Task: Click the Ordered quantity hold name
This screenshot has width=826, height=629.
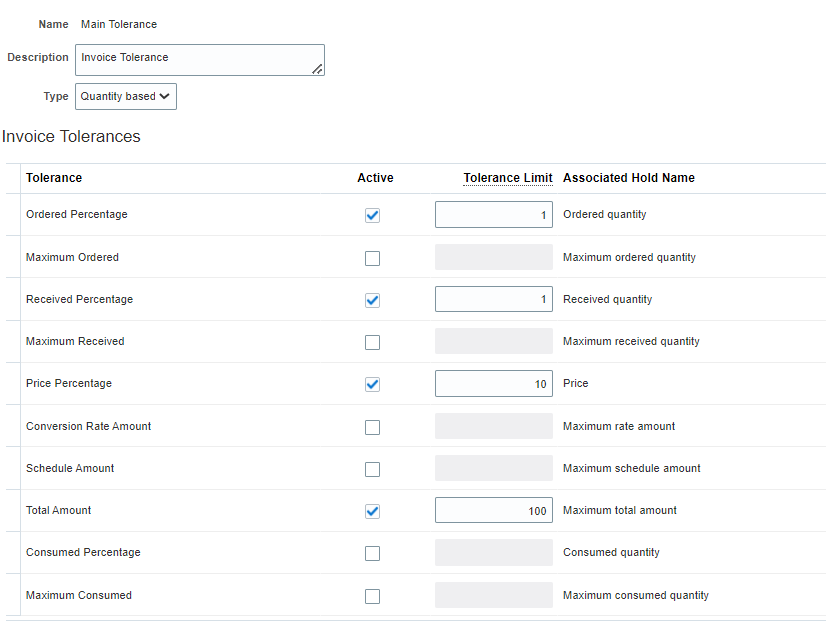Action: (x=605, y=214)
